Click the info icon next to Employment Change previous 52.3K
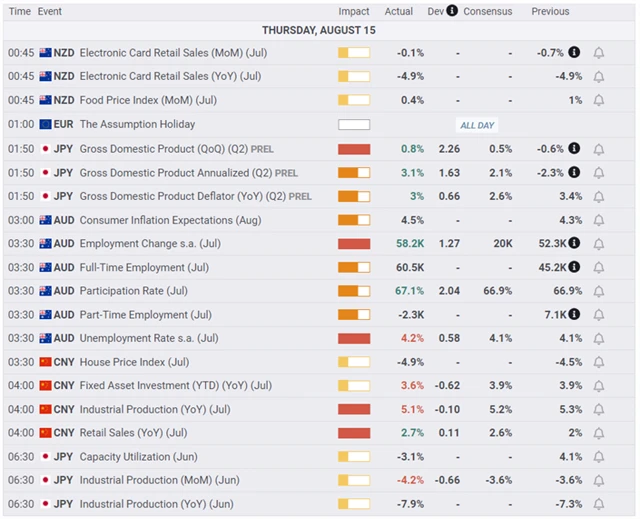Screen dimensions: 640x519 [x=575, y=243]
